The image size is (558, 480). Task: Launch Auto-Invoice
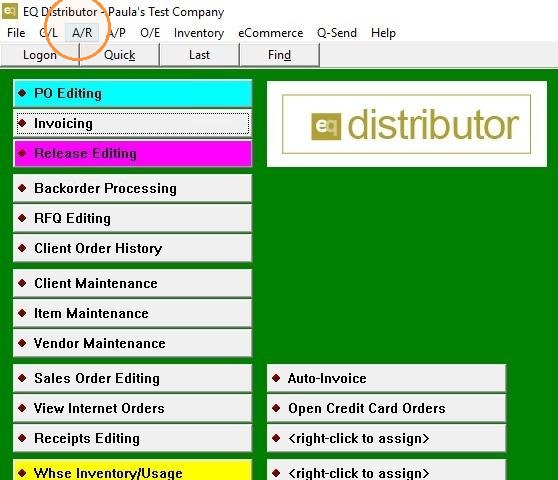click(x=386, y=378)
